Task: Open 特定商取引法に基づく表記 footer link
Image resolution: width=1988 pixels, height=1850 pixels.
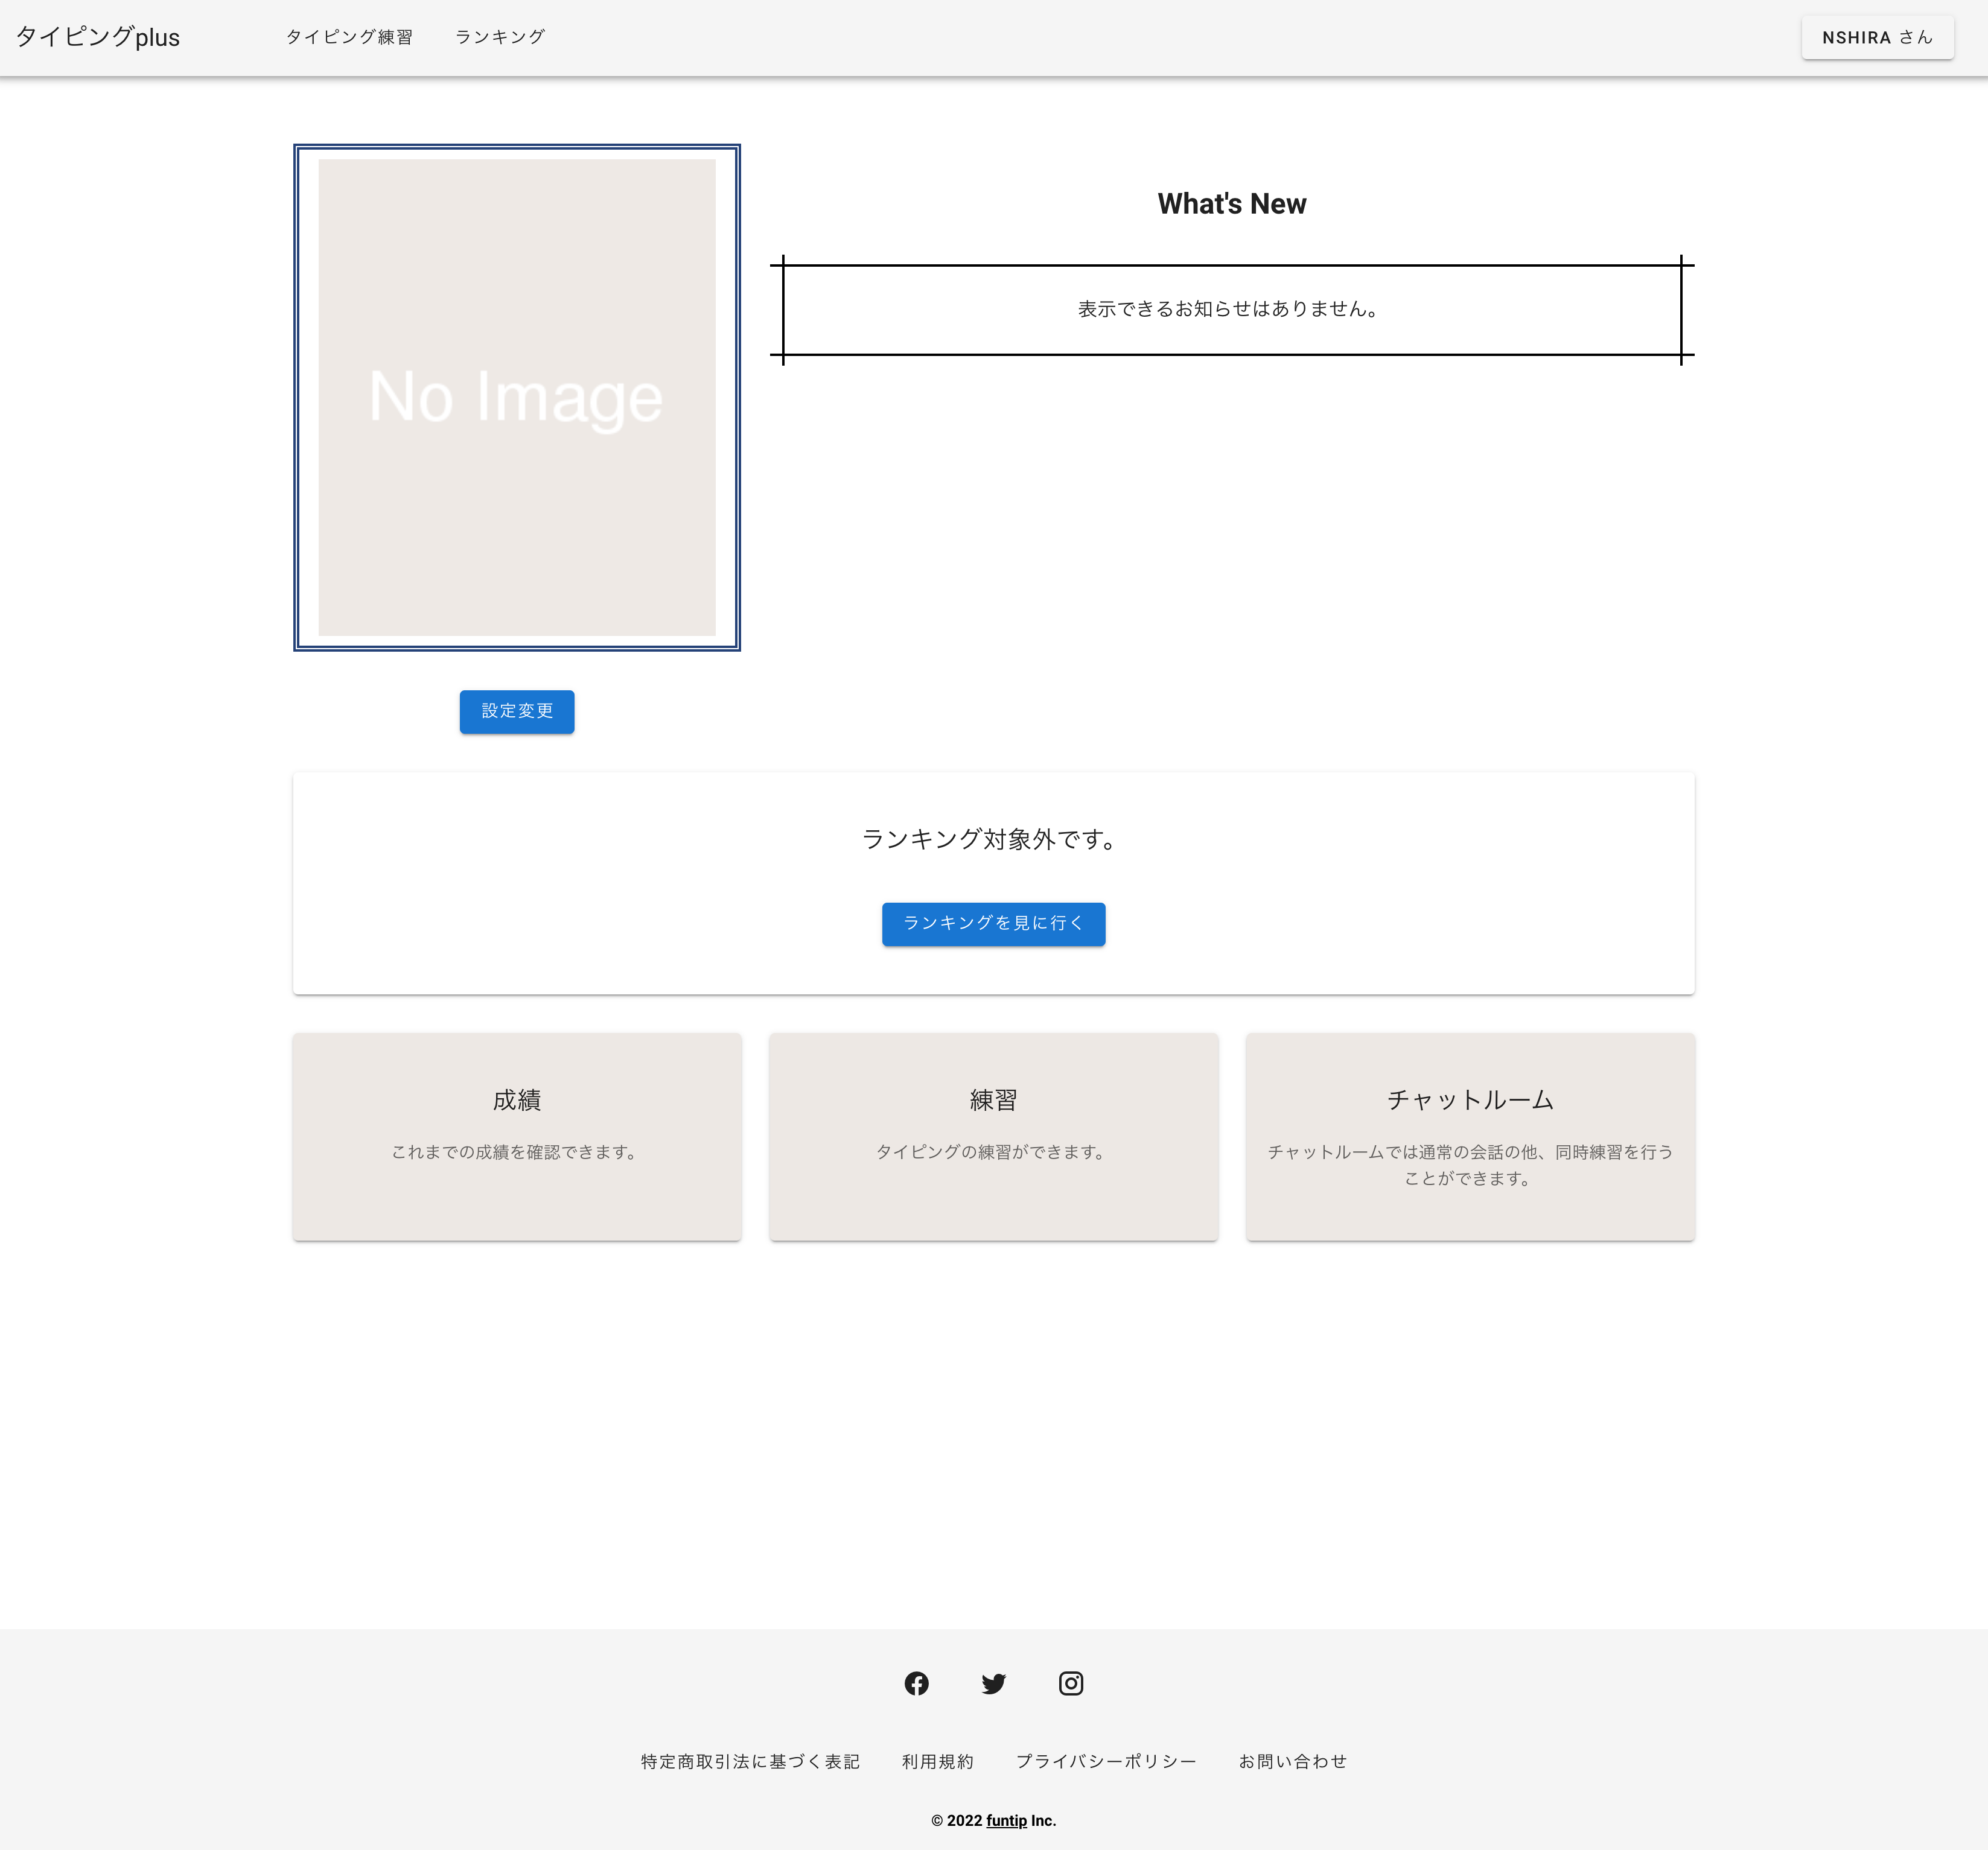Action: click(750, 1761)
